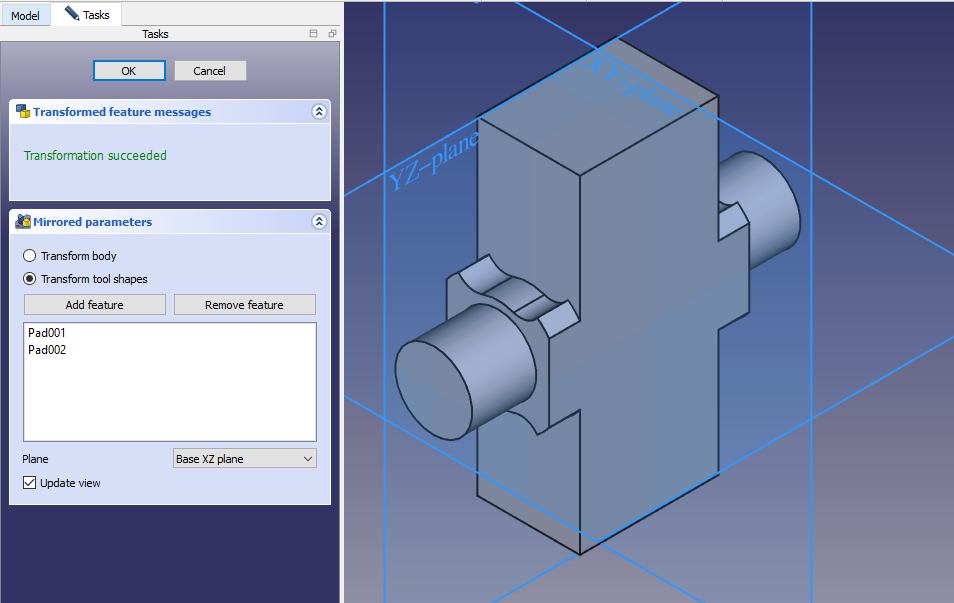Click the front circular face of the cylinder
954x603 pixels.
point(434,382)
